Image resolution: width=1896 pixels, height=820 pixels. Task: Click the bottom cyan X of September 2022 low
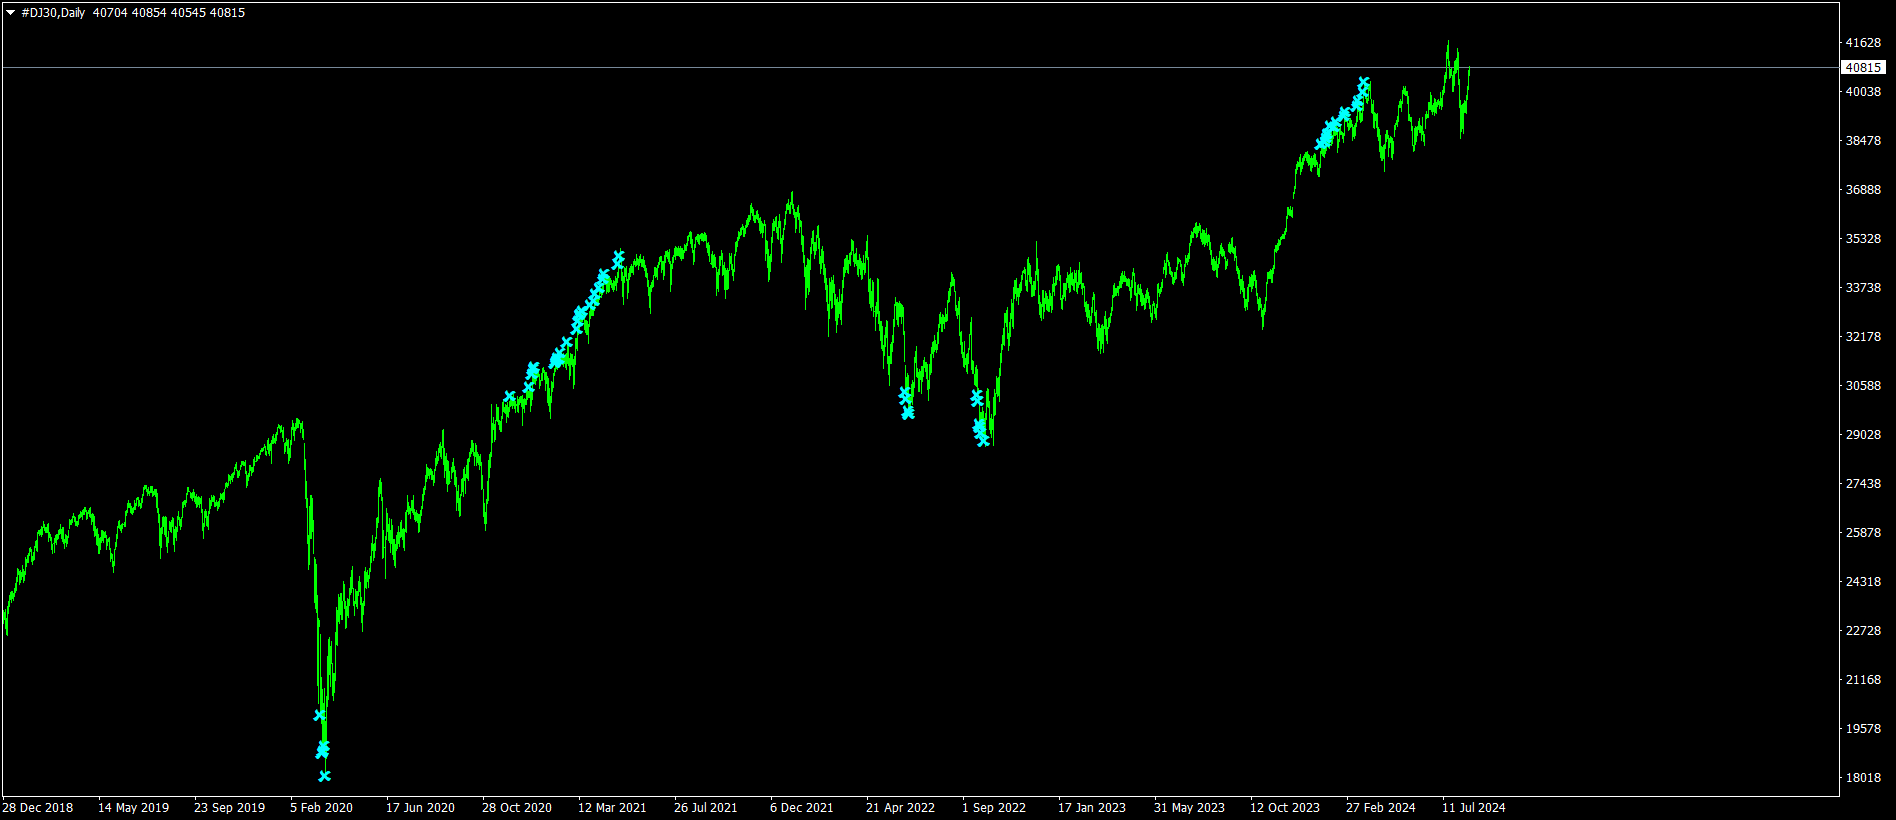click(x=983, y=440)
